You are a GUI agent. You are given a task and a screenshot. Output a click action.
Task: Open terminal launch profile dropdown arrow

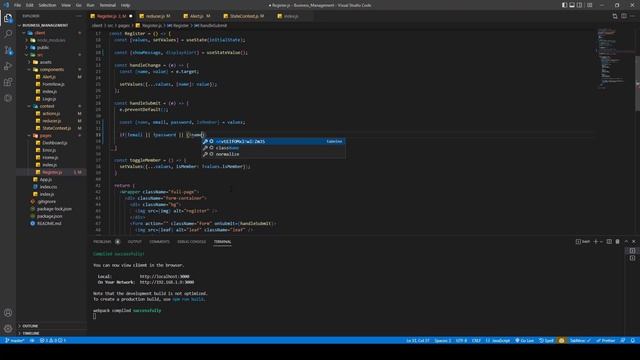601,242
